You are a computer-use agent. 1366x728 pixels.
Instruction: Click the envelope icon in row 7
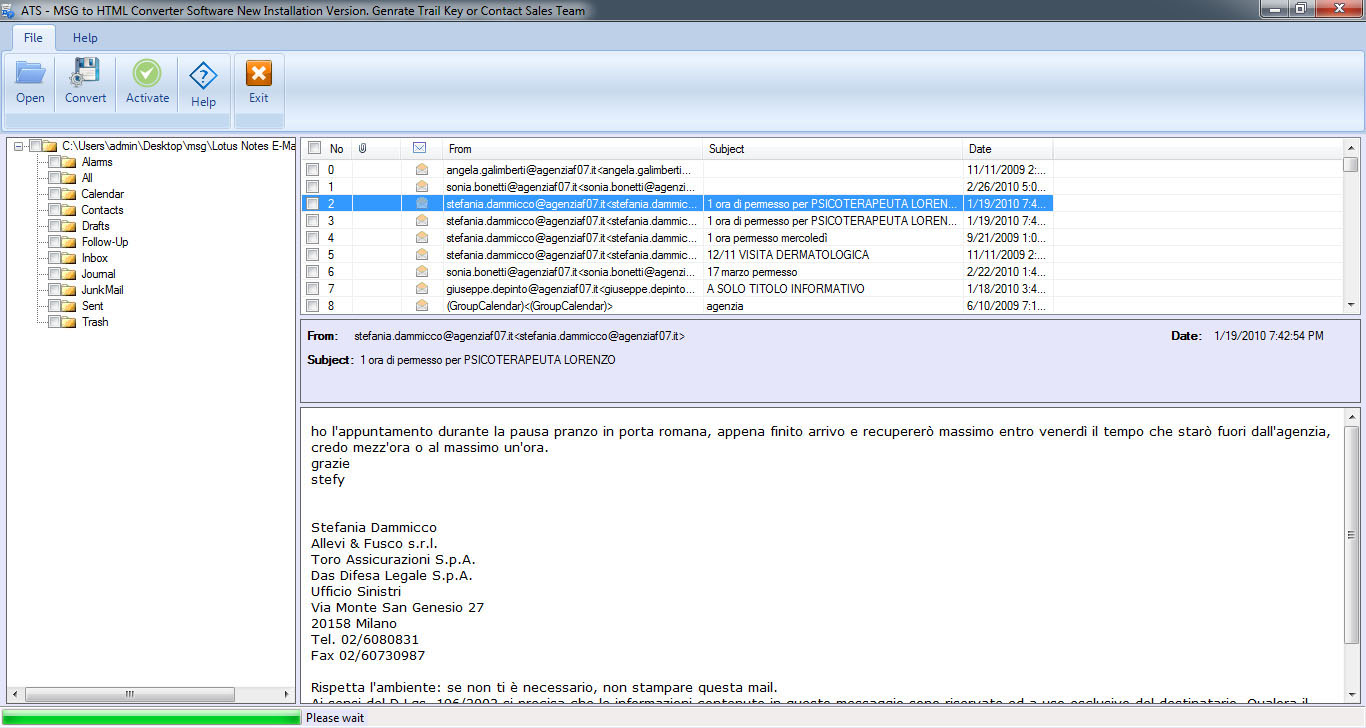point(421,288)
